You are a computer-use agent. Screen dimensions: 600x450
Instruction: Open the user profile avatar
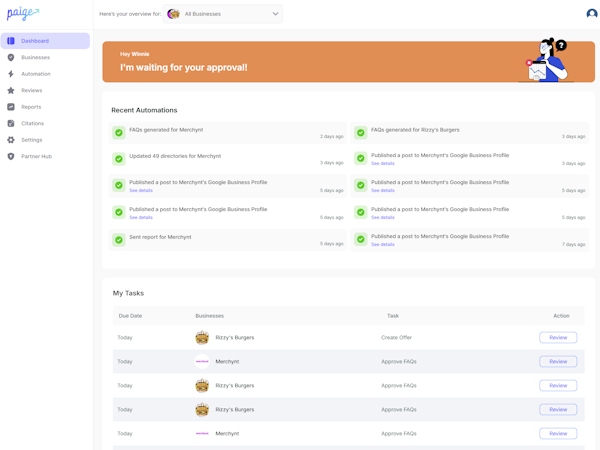pyautogui.click(x=592, y=14)
